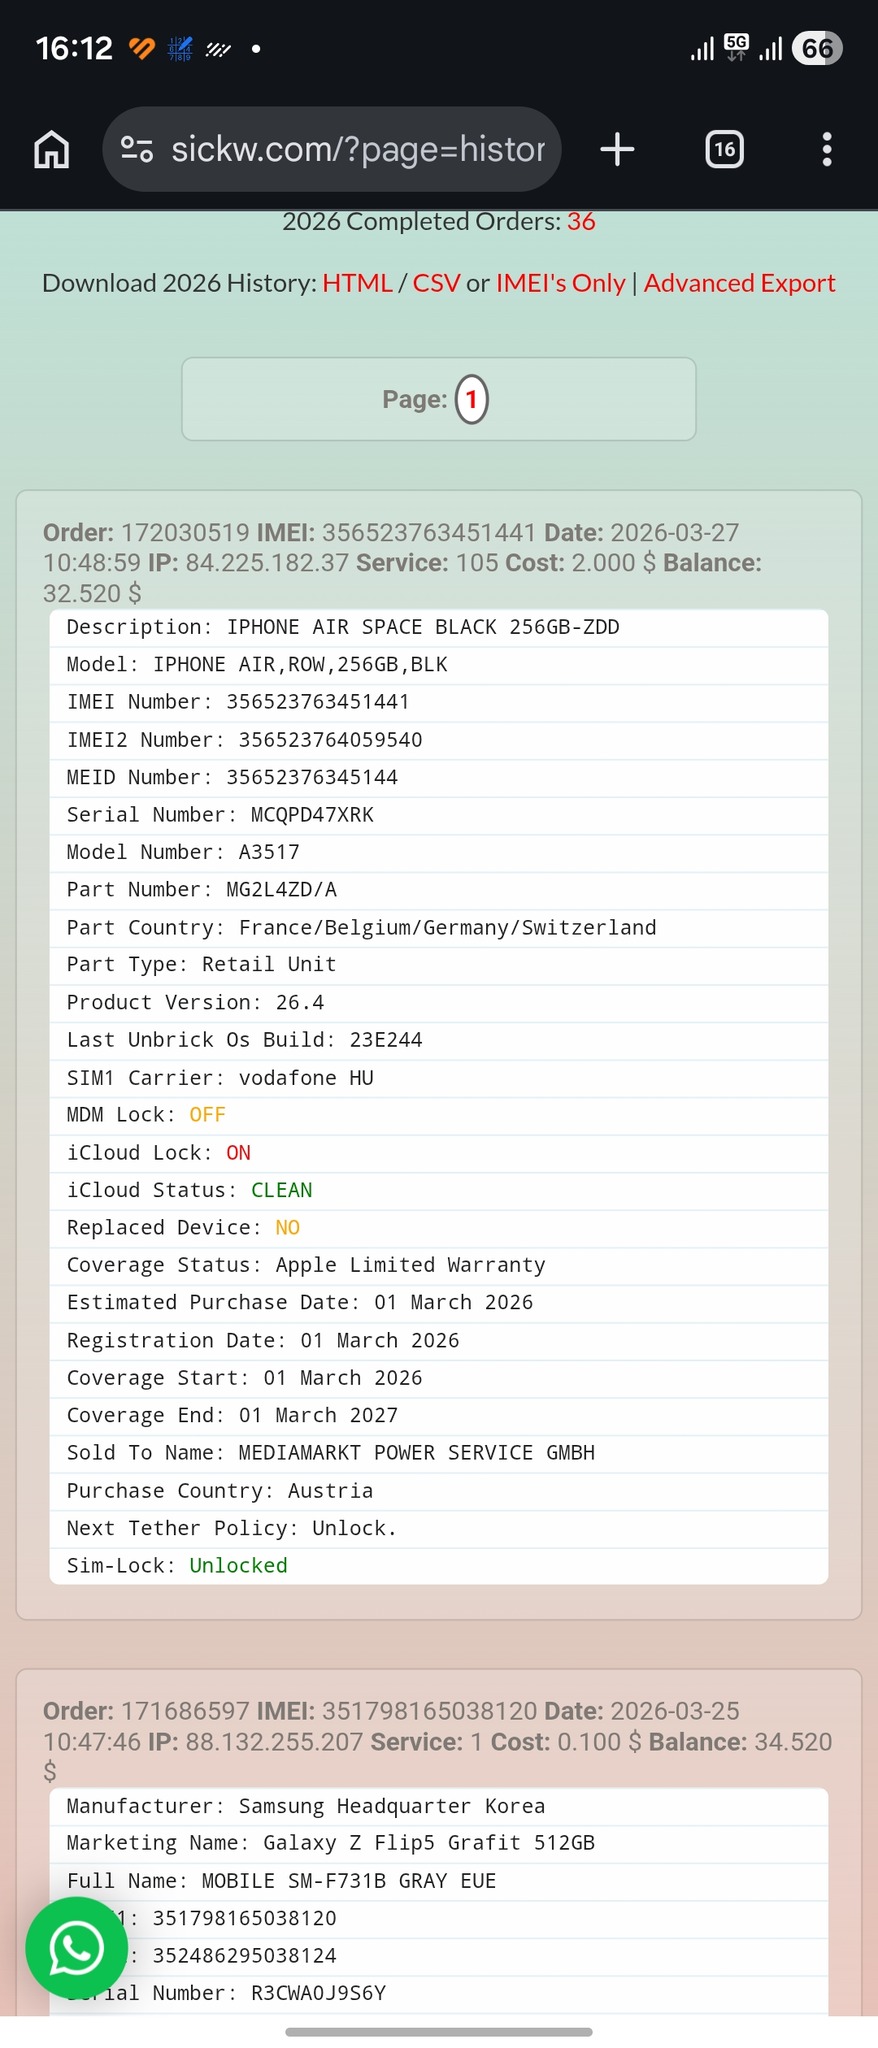This screenshot has width=878, height=2048.
Task: Tap the browser home icon
Action: (52, 149)
